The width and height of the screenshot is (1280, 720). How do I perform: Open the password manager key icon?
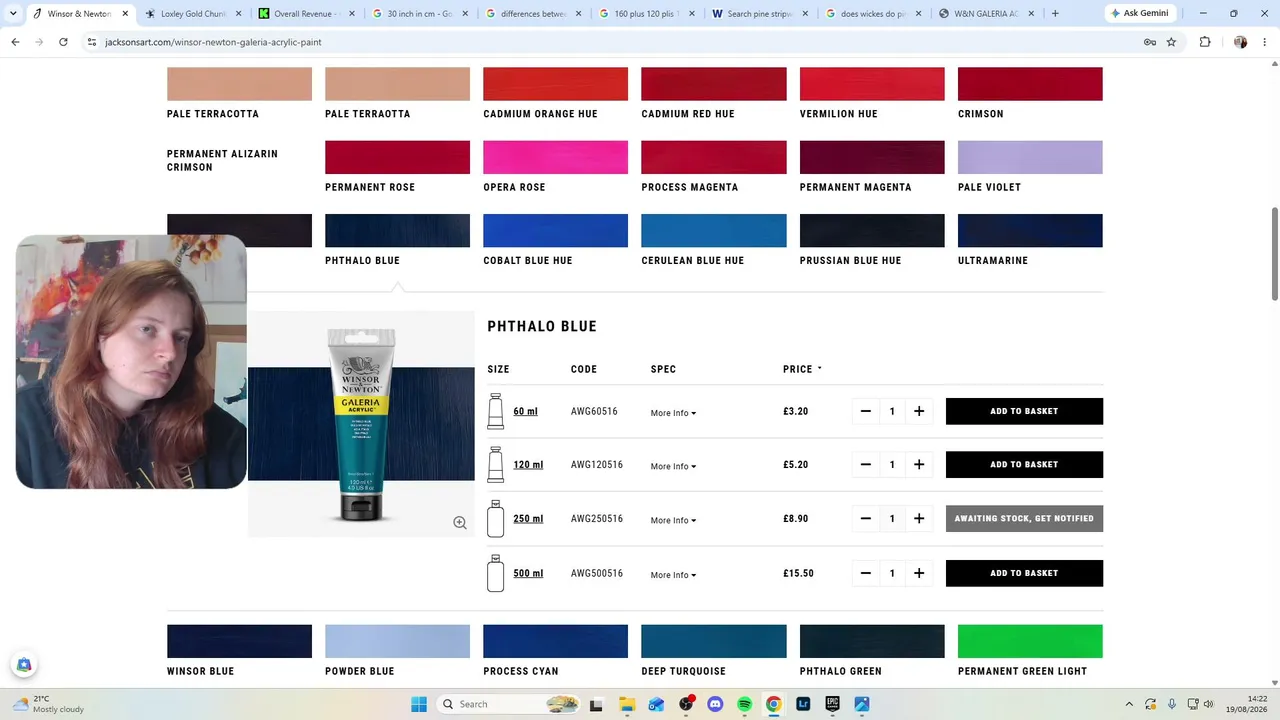tap(1150, 42)
